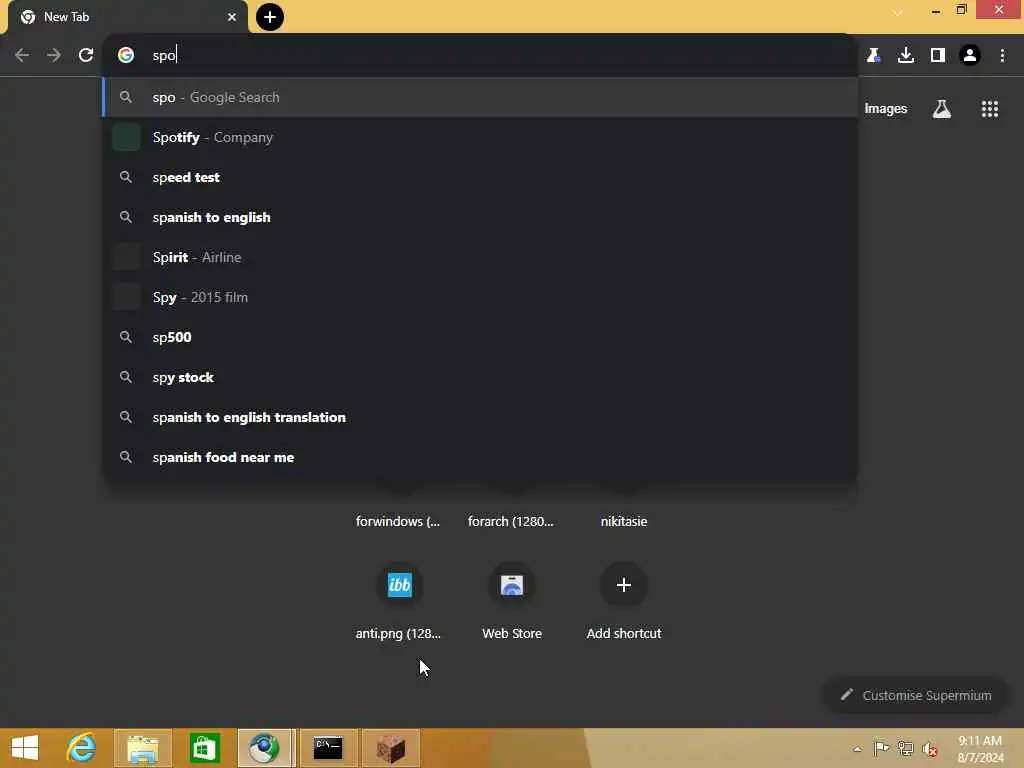
Task: Select the 'sp500' suggestion
Action: point(480,337)
